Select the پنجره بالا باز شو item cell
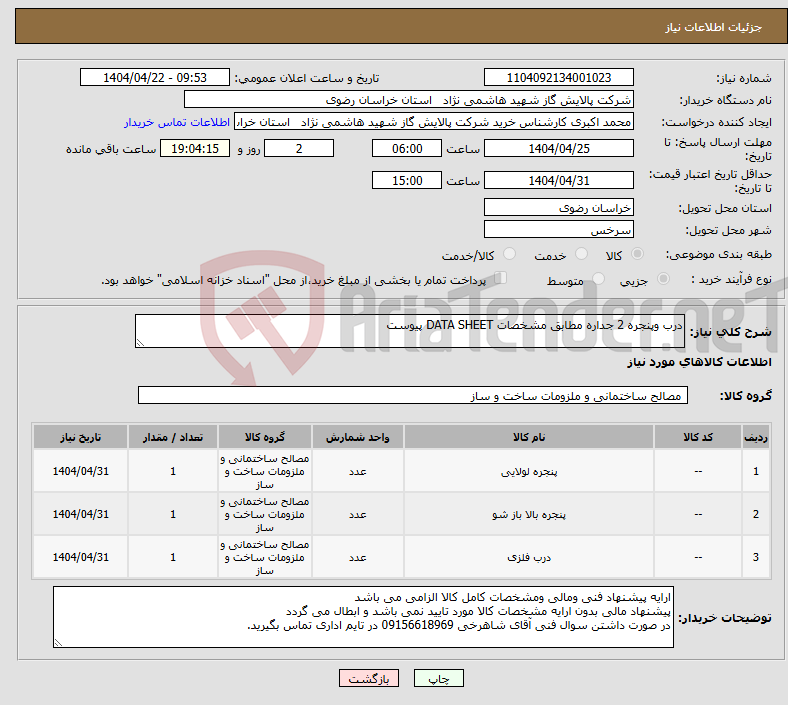 [529, 514]
